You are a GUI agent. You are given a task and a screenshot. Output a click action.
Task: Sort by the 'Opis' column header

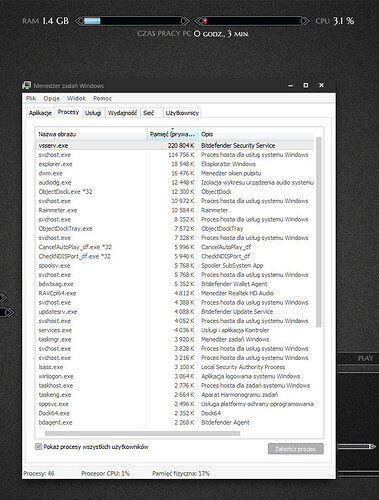pyautogui.click(x=256, y=134)
